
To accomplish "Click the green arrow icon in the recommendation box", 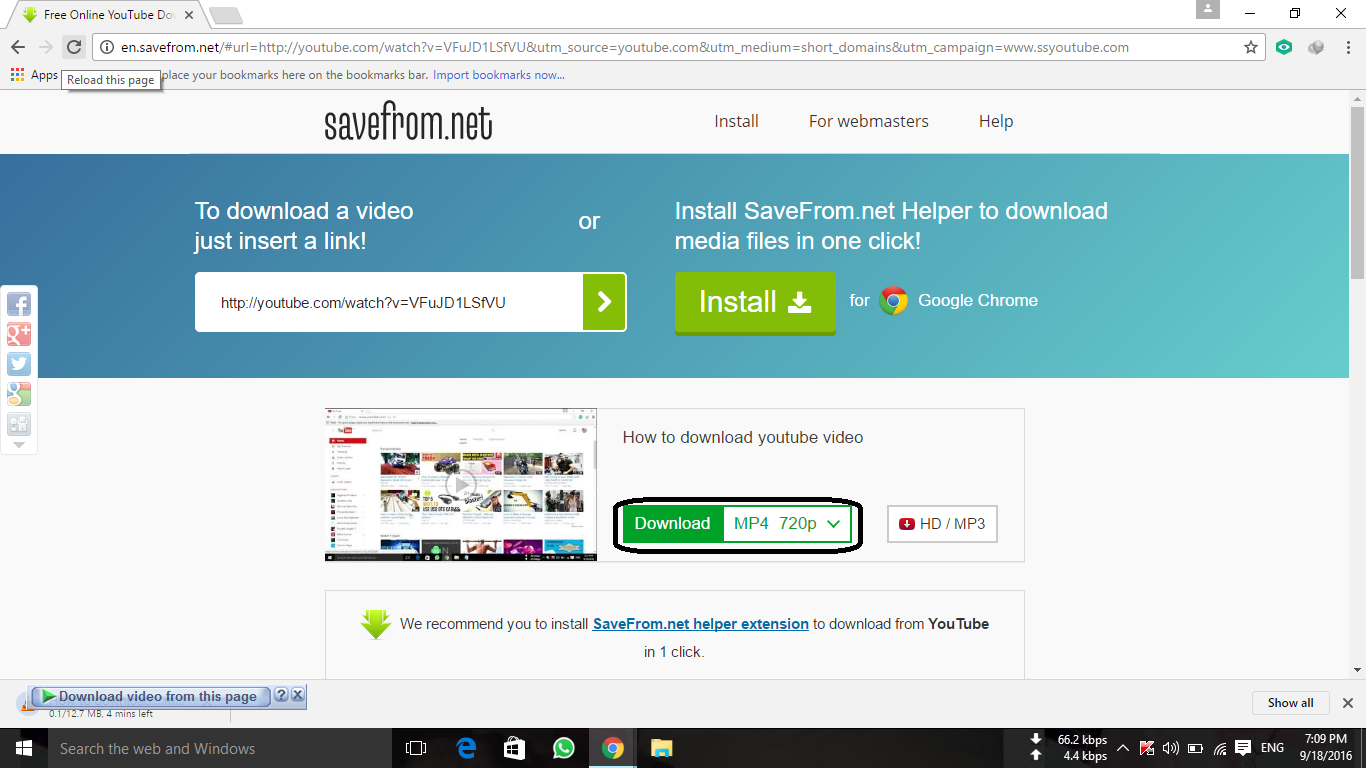I will (376, 624).
